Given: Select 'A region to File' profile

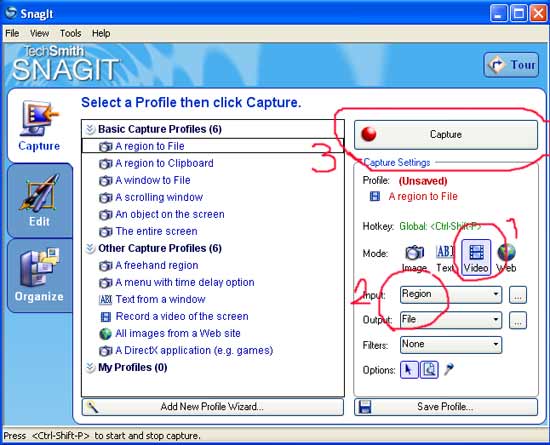Looking at the screenshot, I should tap(213, 146).
